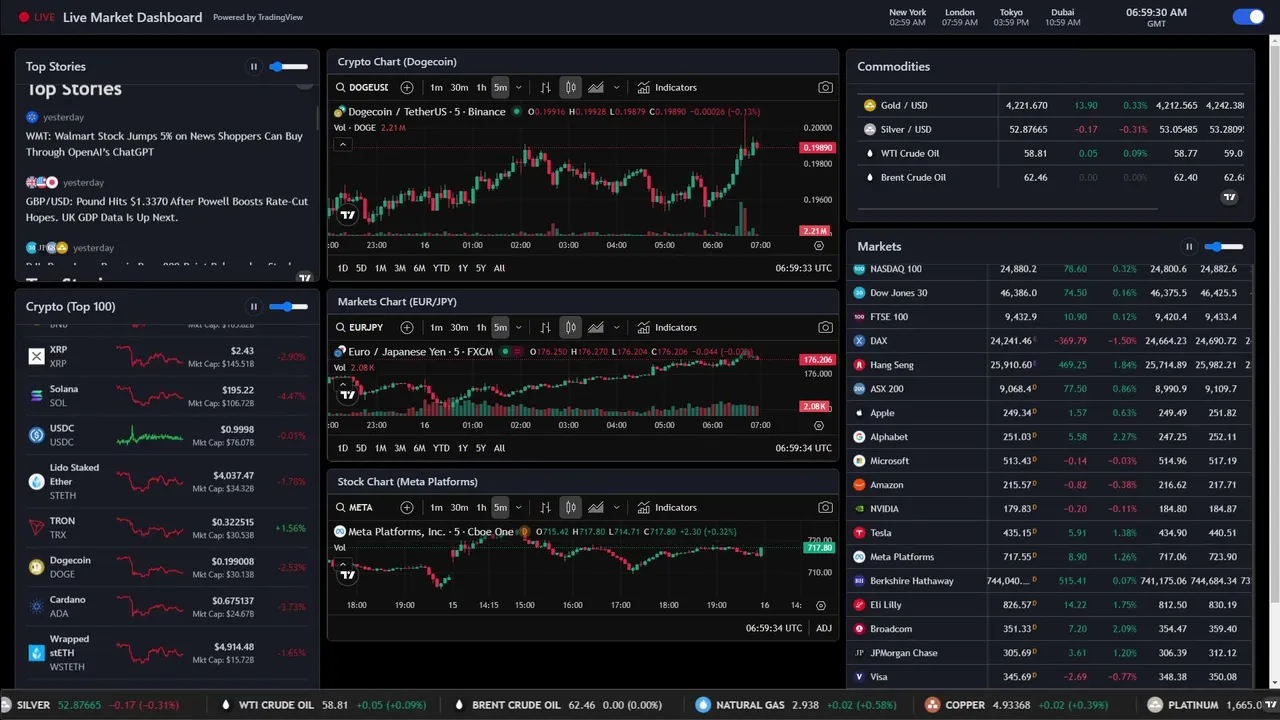Expand chart style dropdown on Dogecoin chart
Viewport: 1280px width, 720px height.
[x=616, y=88]
